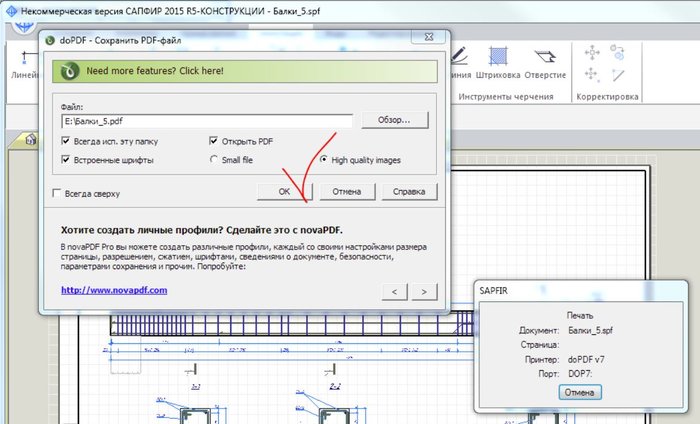Viewport: 700px width, 424px height.
Task: Toggle 'Встроенные шрифты' checkbox
Action: coord(66,159)
